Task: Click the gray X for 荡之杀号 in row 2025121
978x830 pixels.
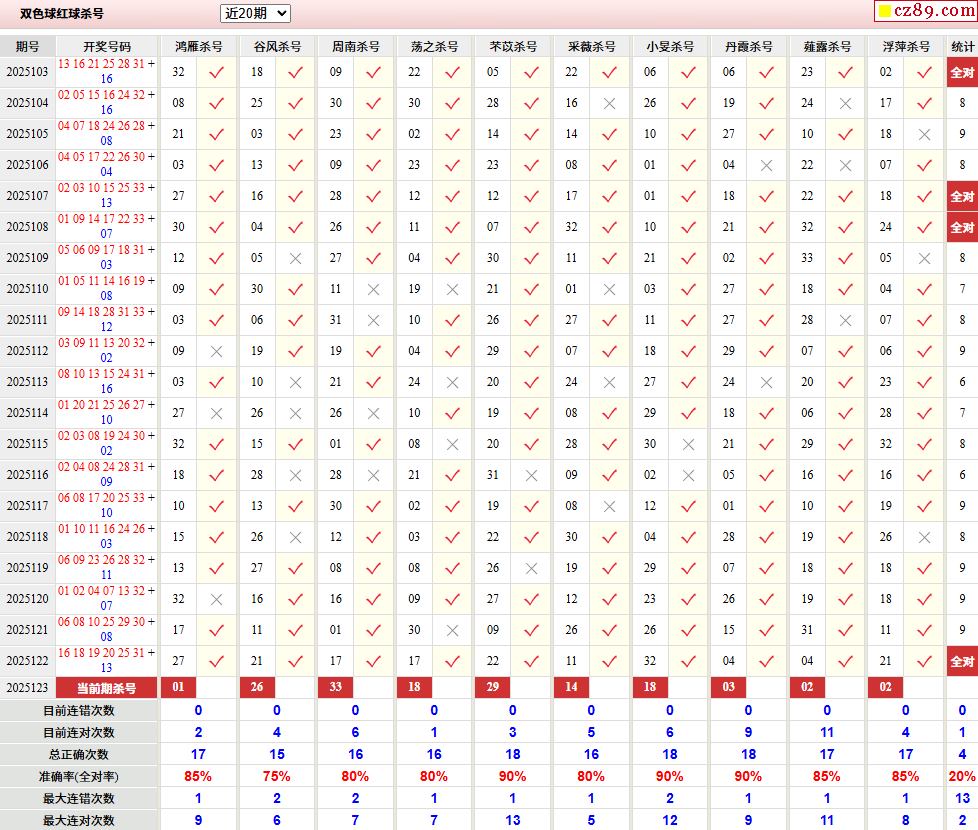Action: point(452,630)
